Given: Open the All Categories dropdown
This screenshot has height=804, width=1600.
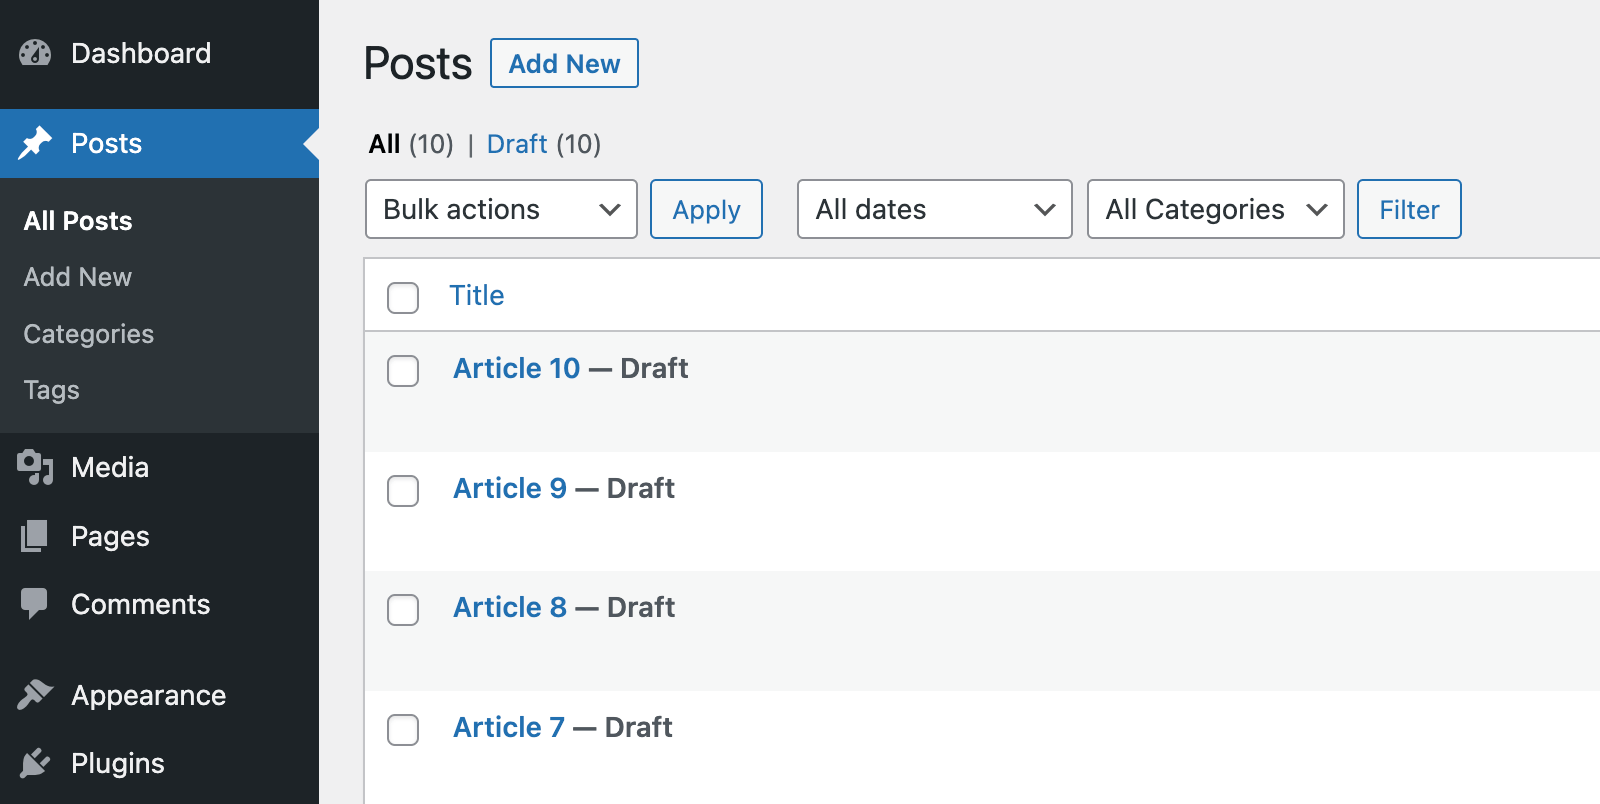Looking at the screenshot, I should pyautogui.click(x=1215, y=209).
